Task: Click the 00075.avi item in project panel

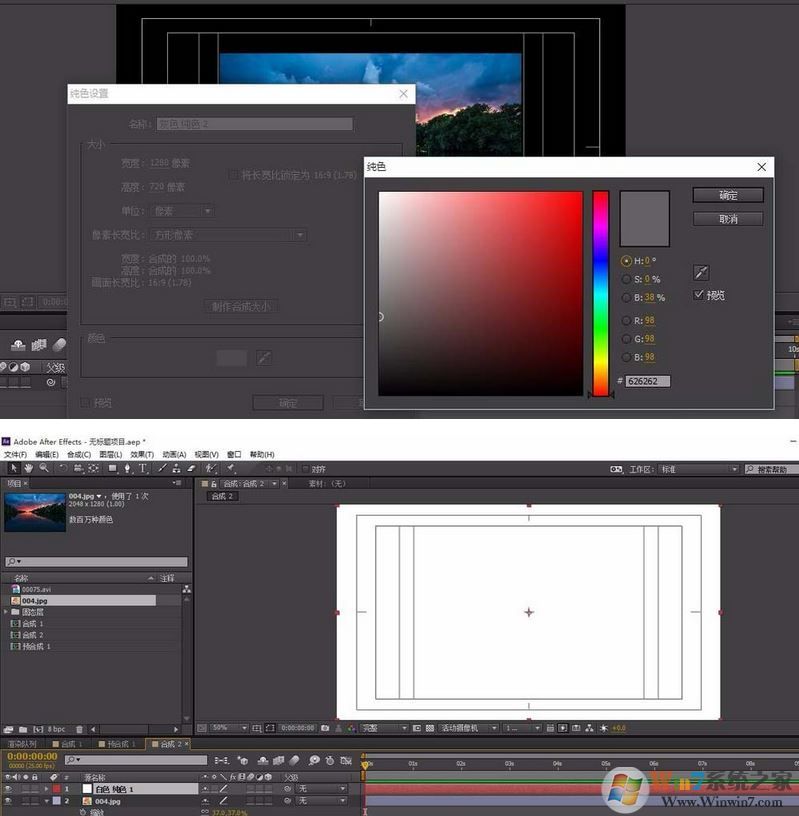Action: coord(36,589)
